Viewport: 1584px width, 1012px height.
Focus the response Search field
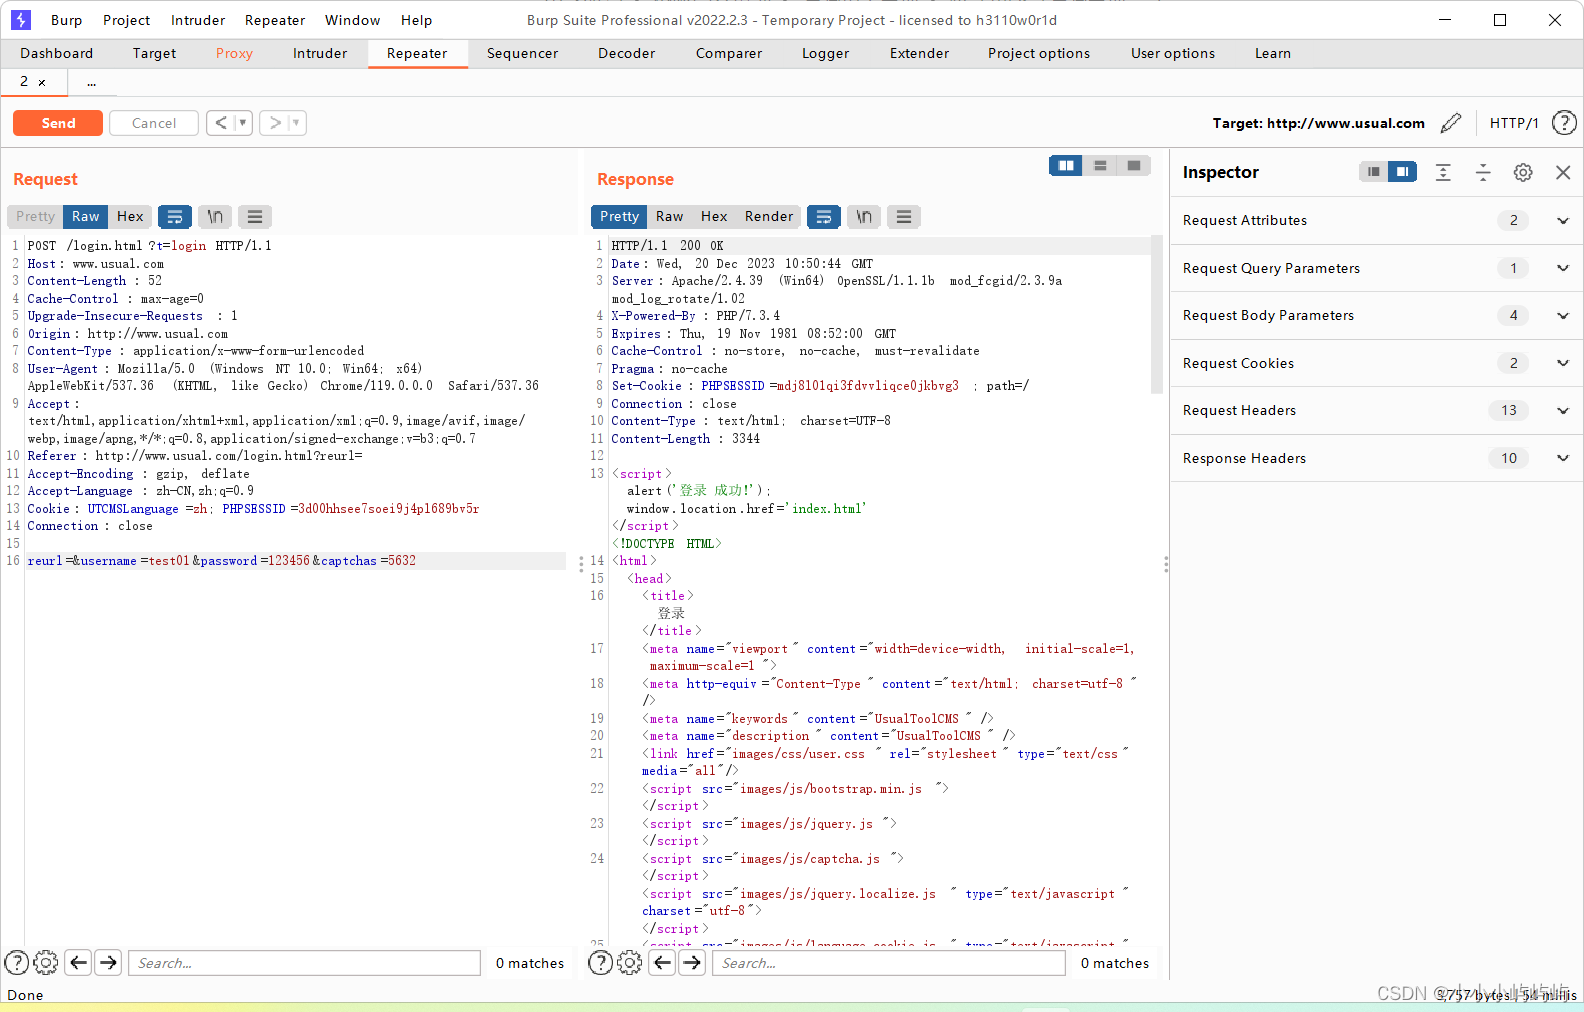[889, 963]
